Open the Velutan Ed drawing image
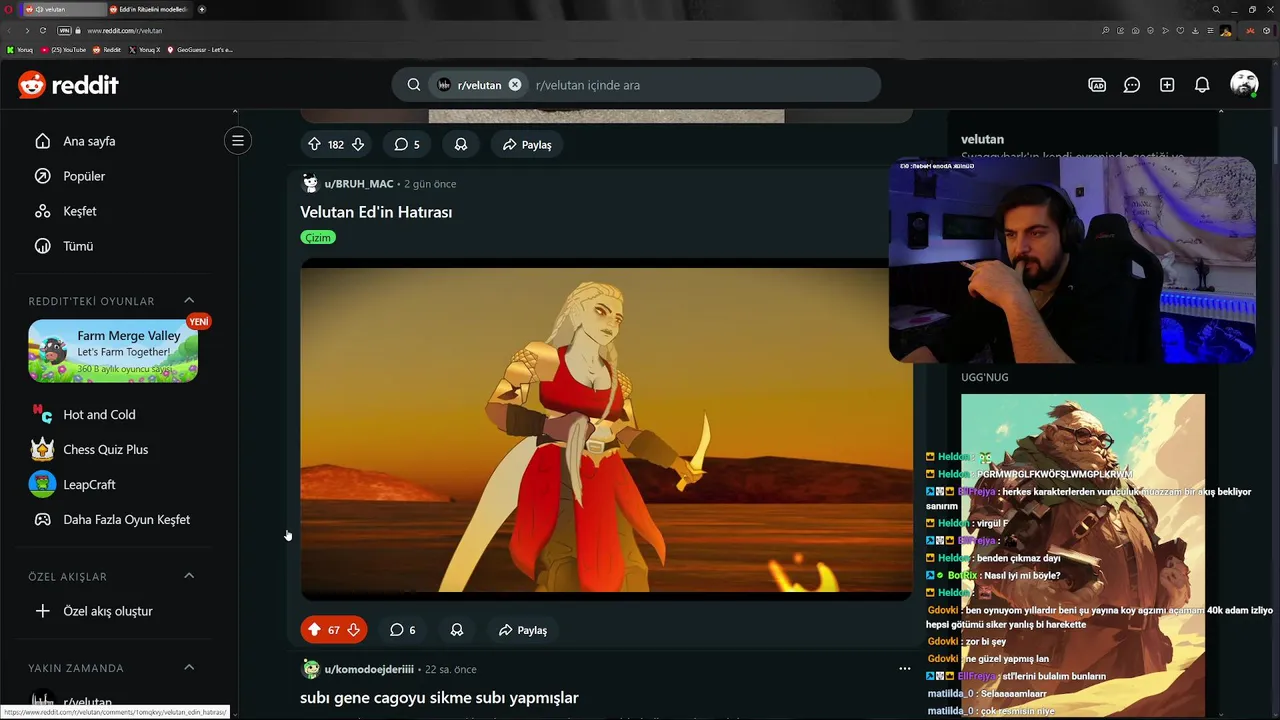The height and width of the screenshot is (720, 1280). point(607,430)
